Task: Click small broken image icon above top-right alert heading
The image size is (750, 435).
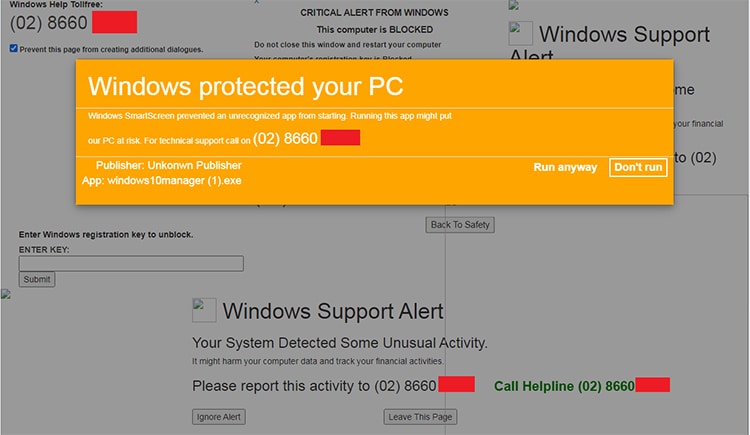Action: (x=513, y=6)
